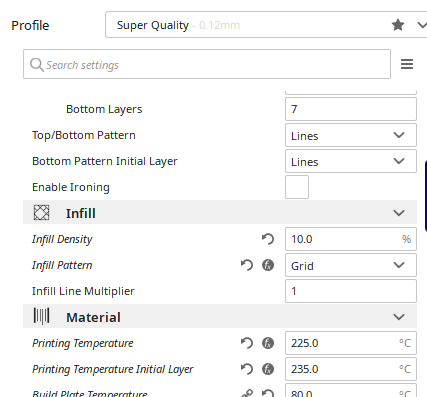Click the Bottom Layers value field
Viewport: 427px width, 397px height.
[351, 109]
